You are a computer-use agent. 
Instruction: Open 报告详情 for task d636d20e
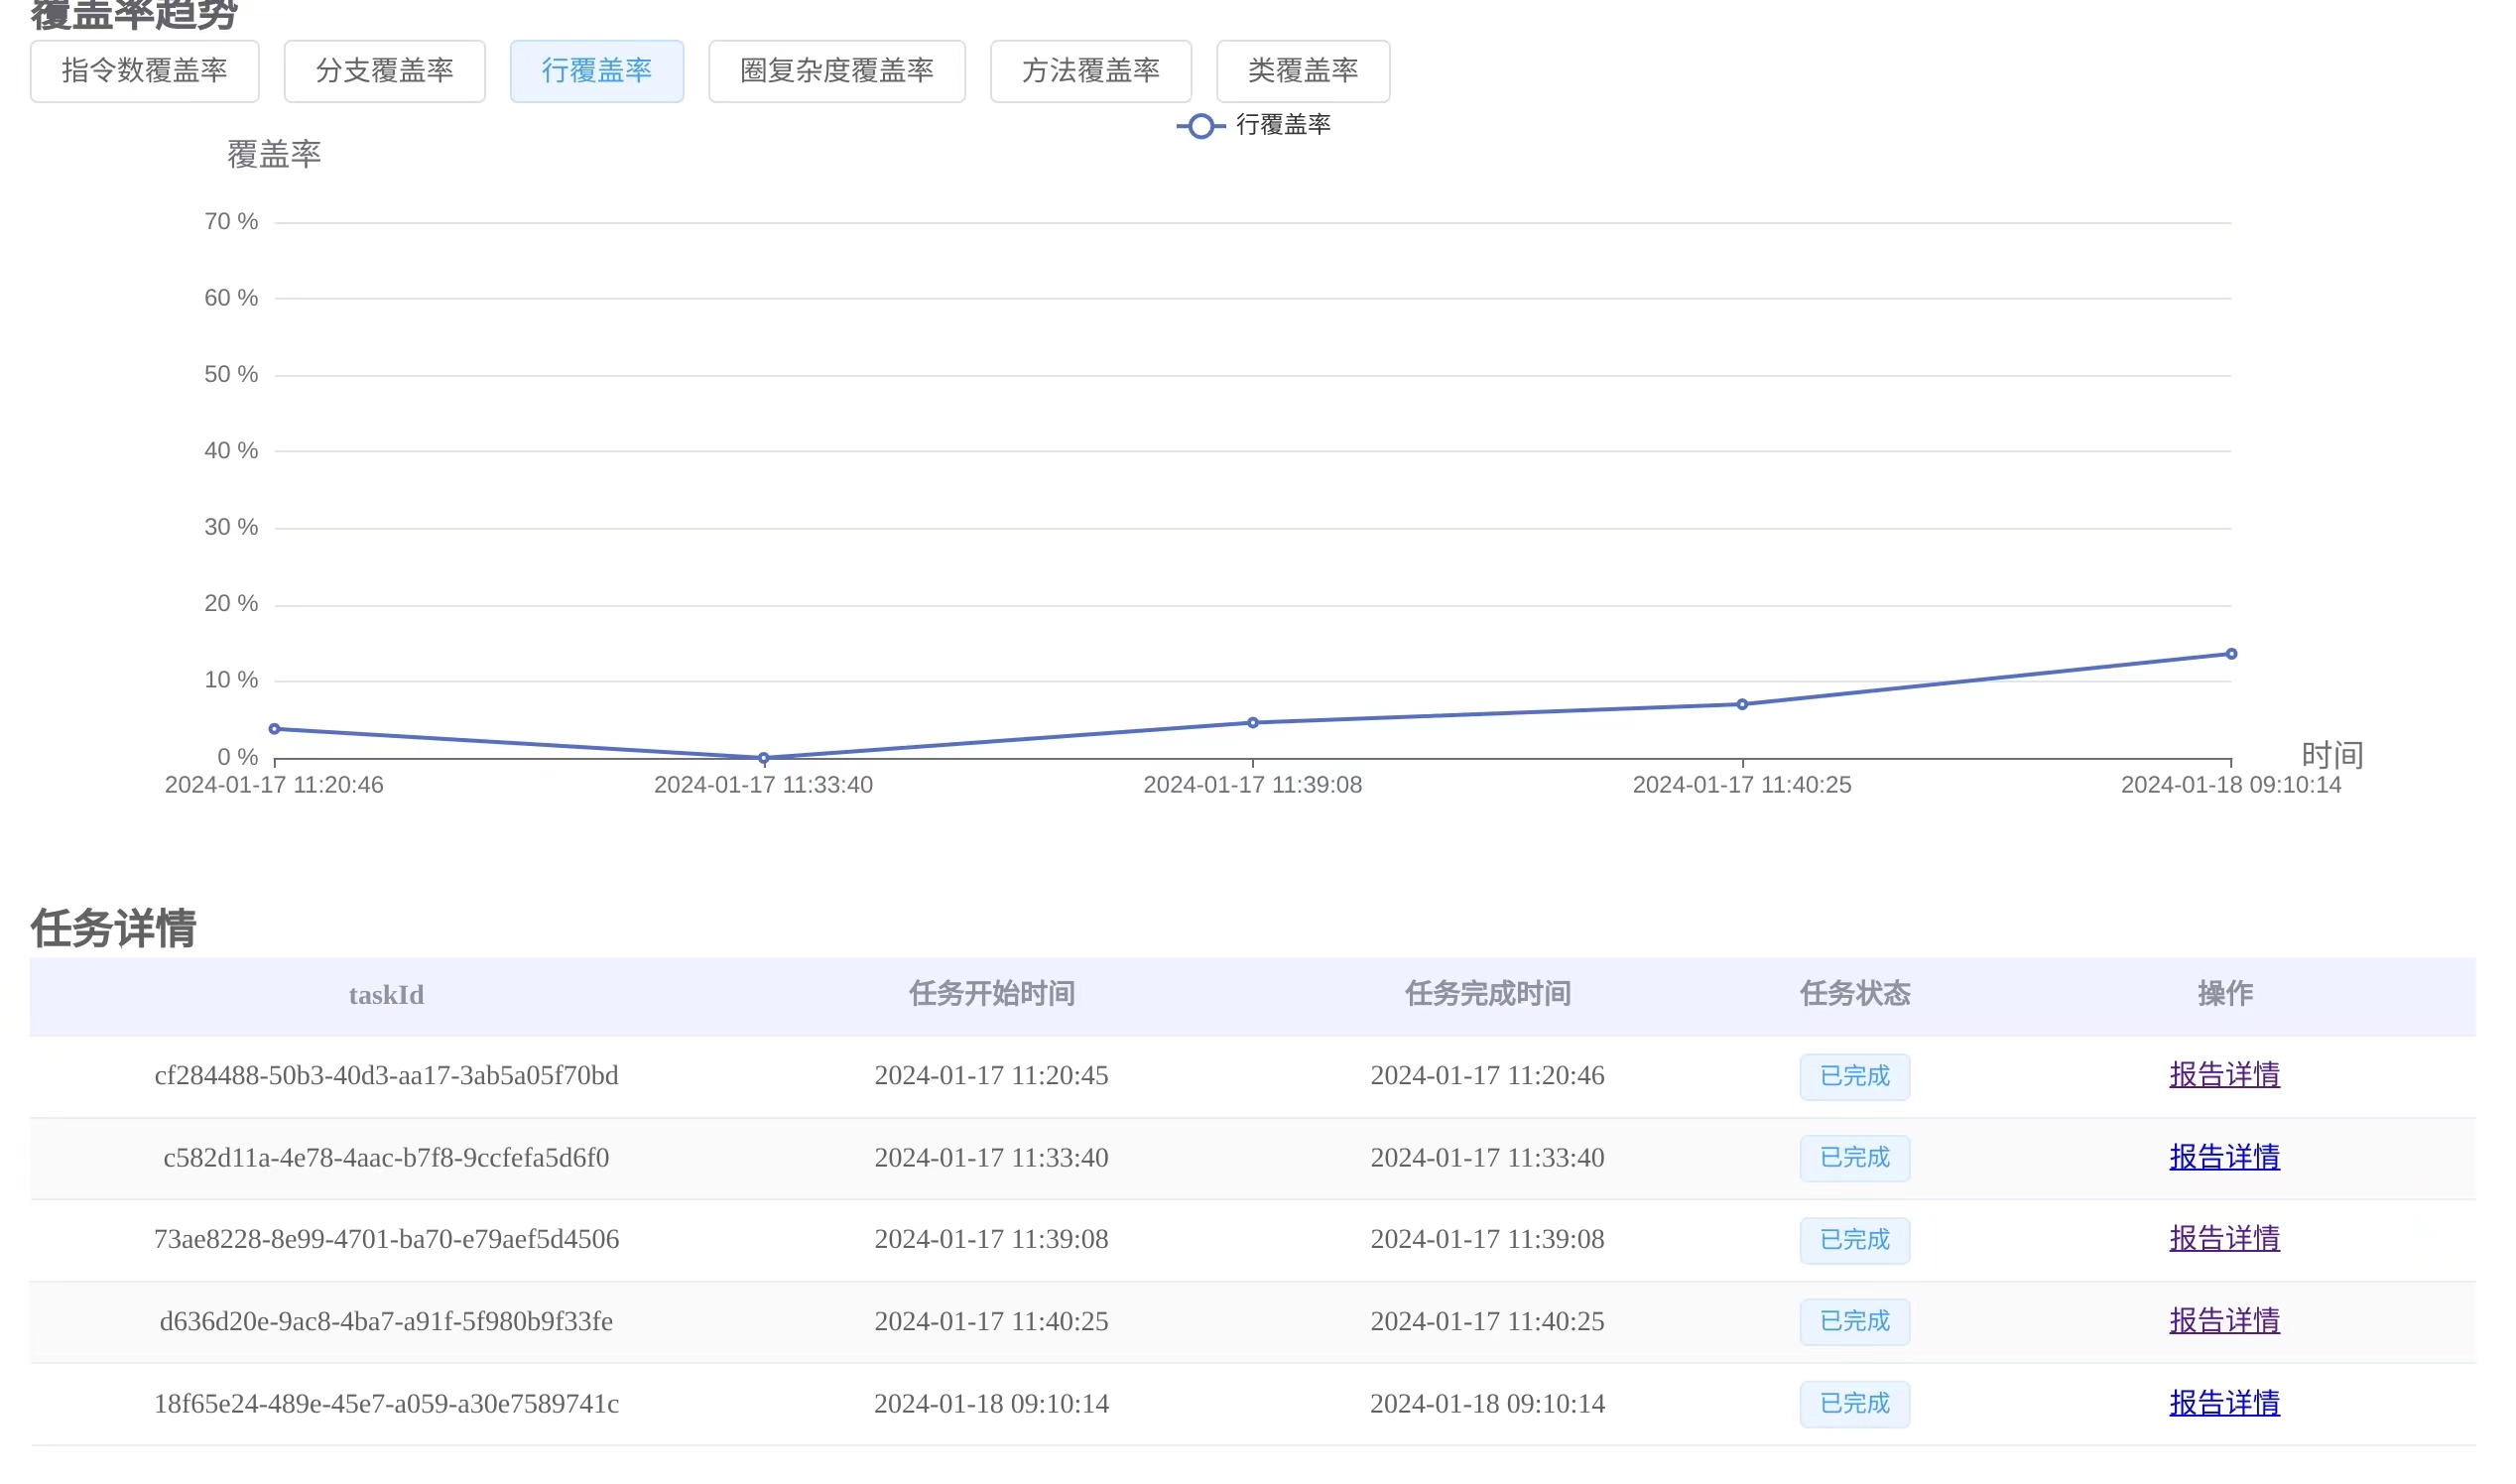point(2225,1322)
